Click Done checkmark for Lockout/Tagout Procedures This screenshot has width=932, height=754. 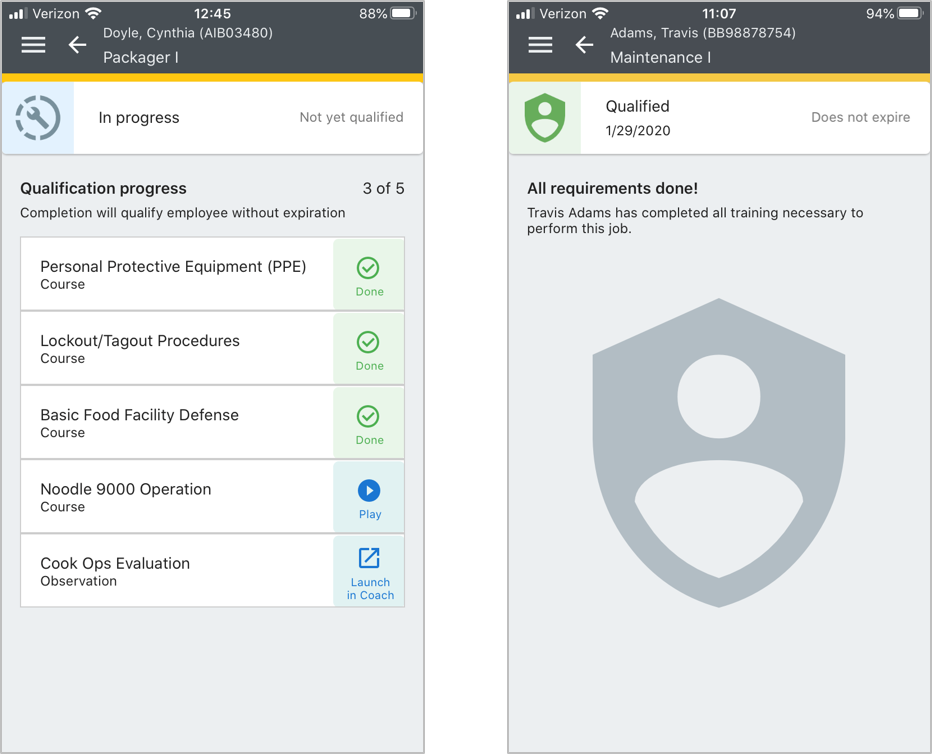click(x=369, y=349)
